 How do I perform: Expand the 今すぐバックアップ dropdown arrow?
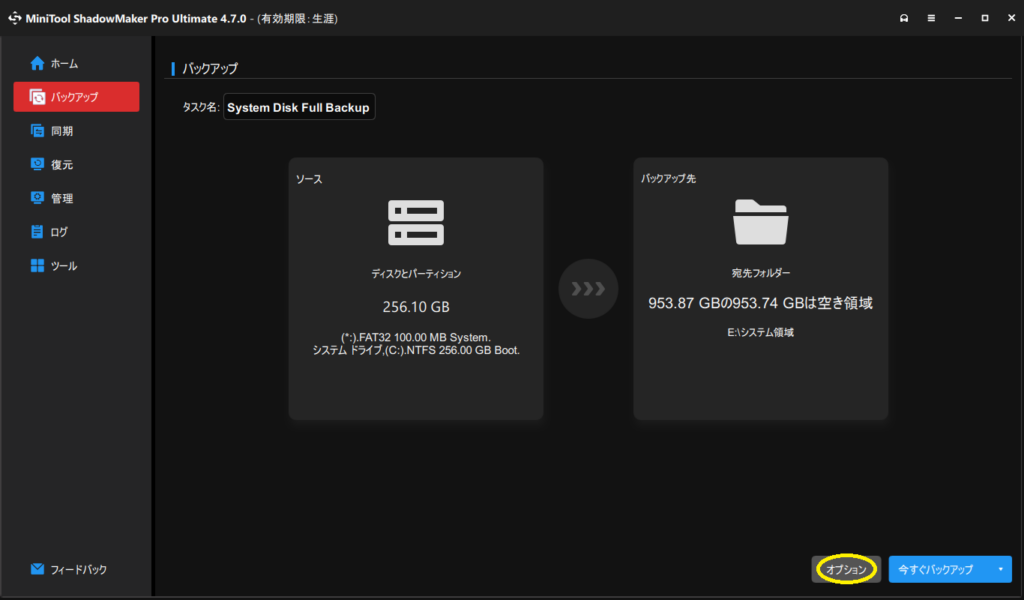(x=1000, y=569)
